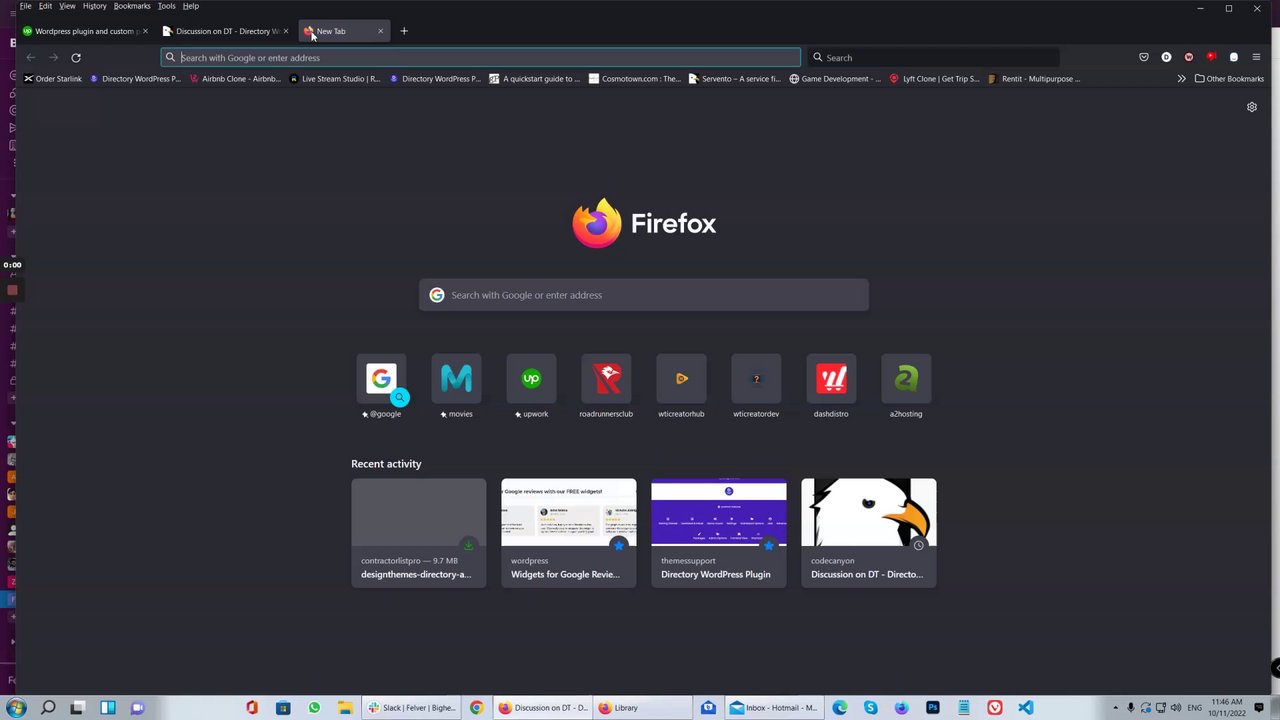Open WhatsApp from the taskbar
The height and width of the screenshot is (720, 1280).
(x=314, y=707)
